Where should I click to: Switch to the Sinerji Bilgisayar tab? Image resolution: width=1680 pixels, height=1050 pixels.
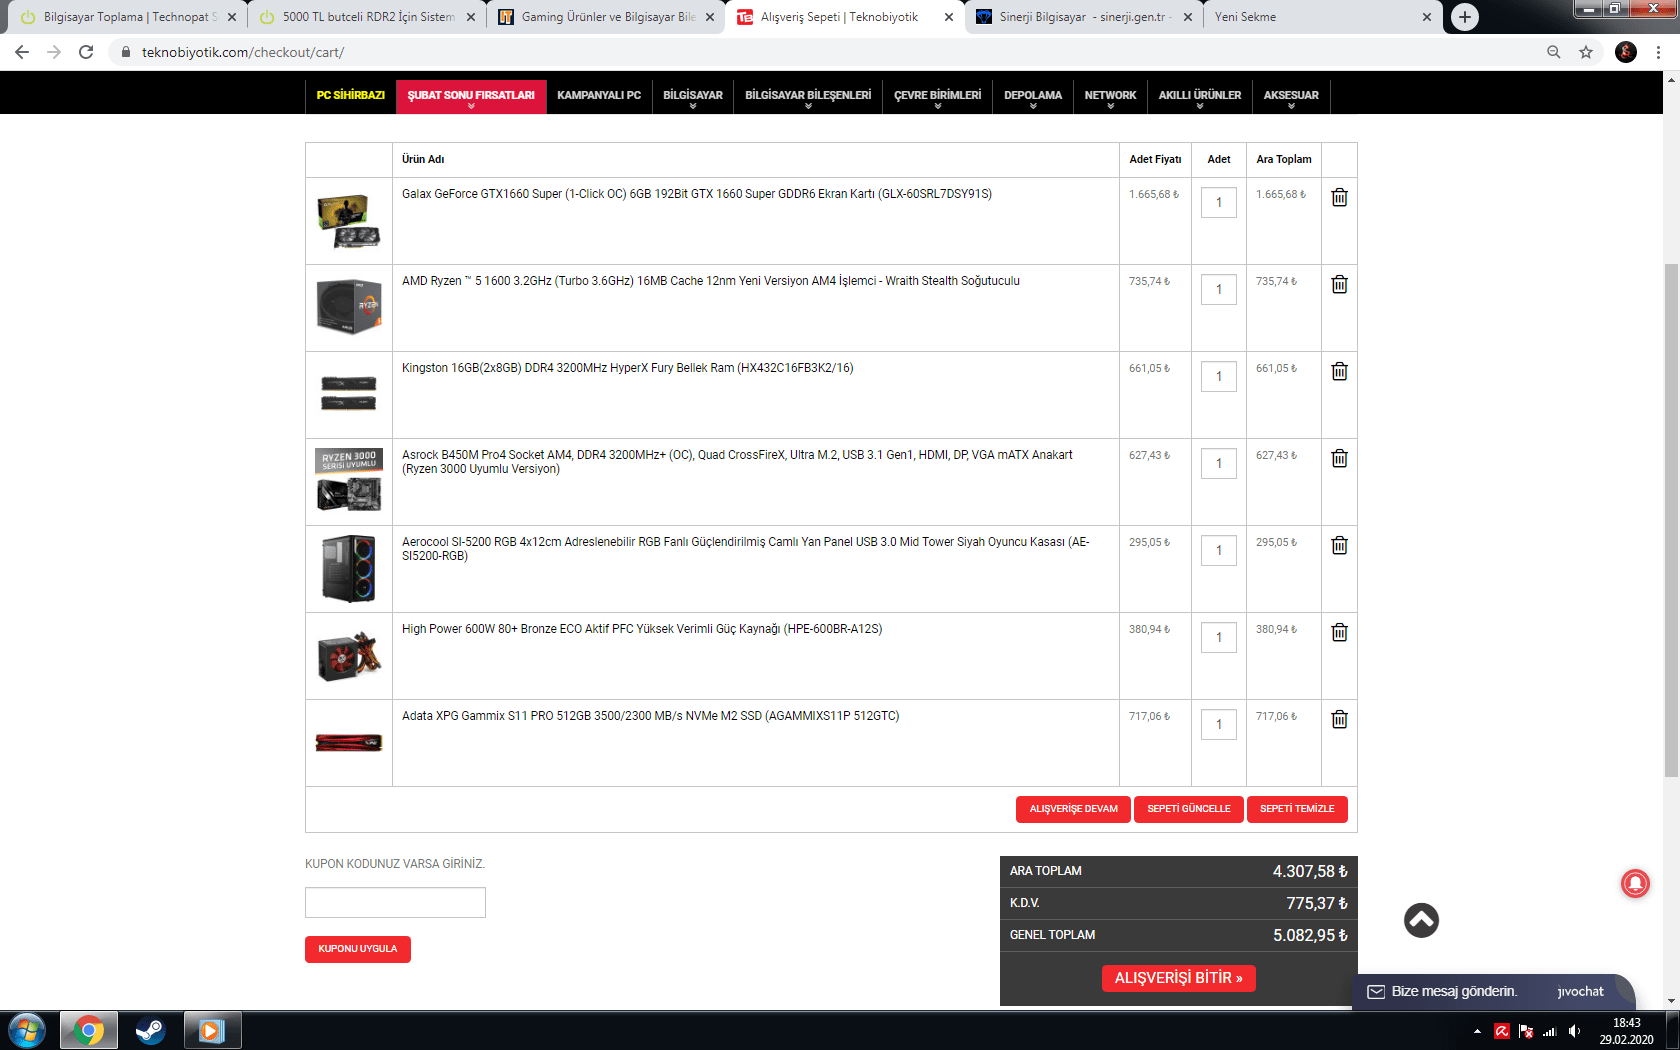(x=1084, y=17)
